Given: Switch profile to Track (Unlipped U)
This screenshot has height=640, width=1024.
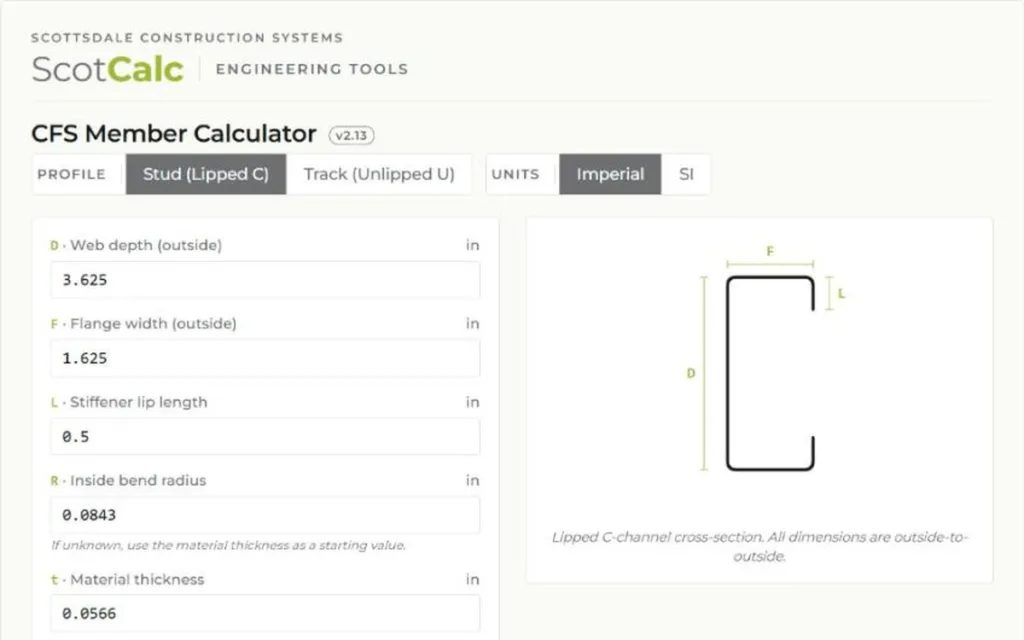Looking at the screenshot, I should tap(379, 174).
